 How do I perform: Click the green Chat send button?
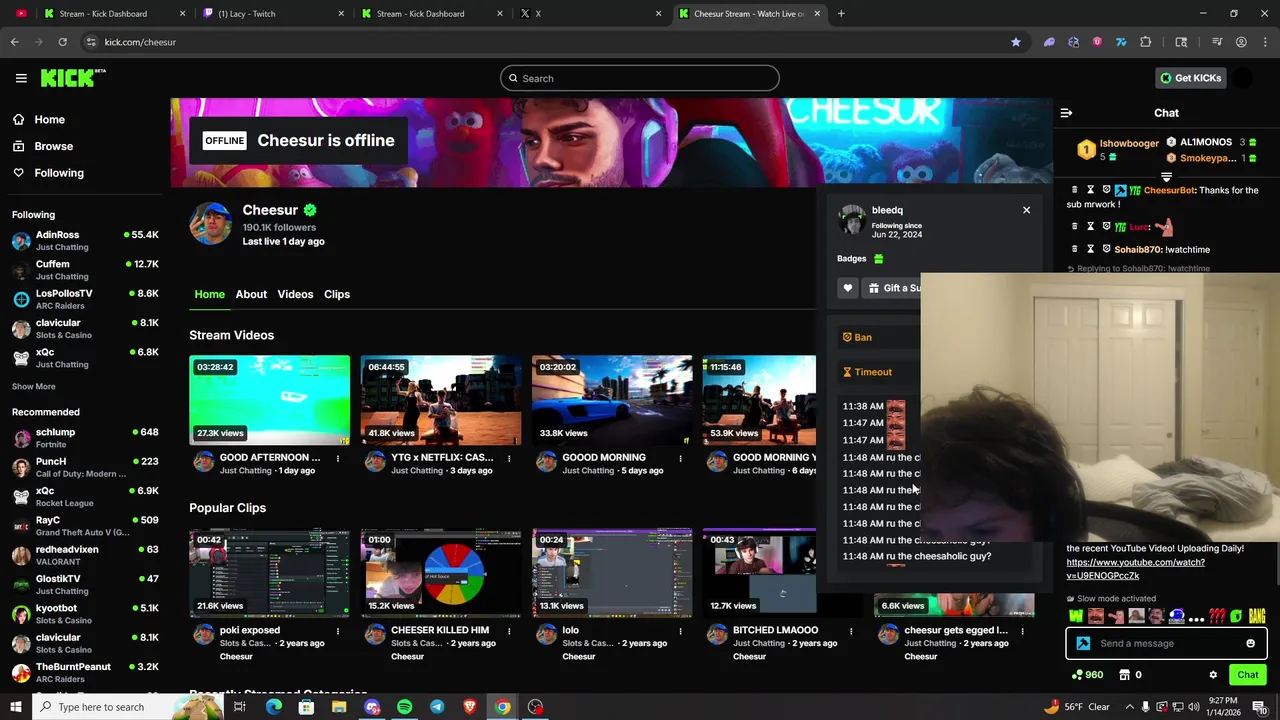1248,675
